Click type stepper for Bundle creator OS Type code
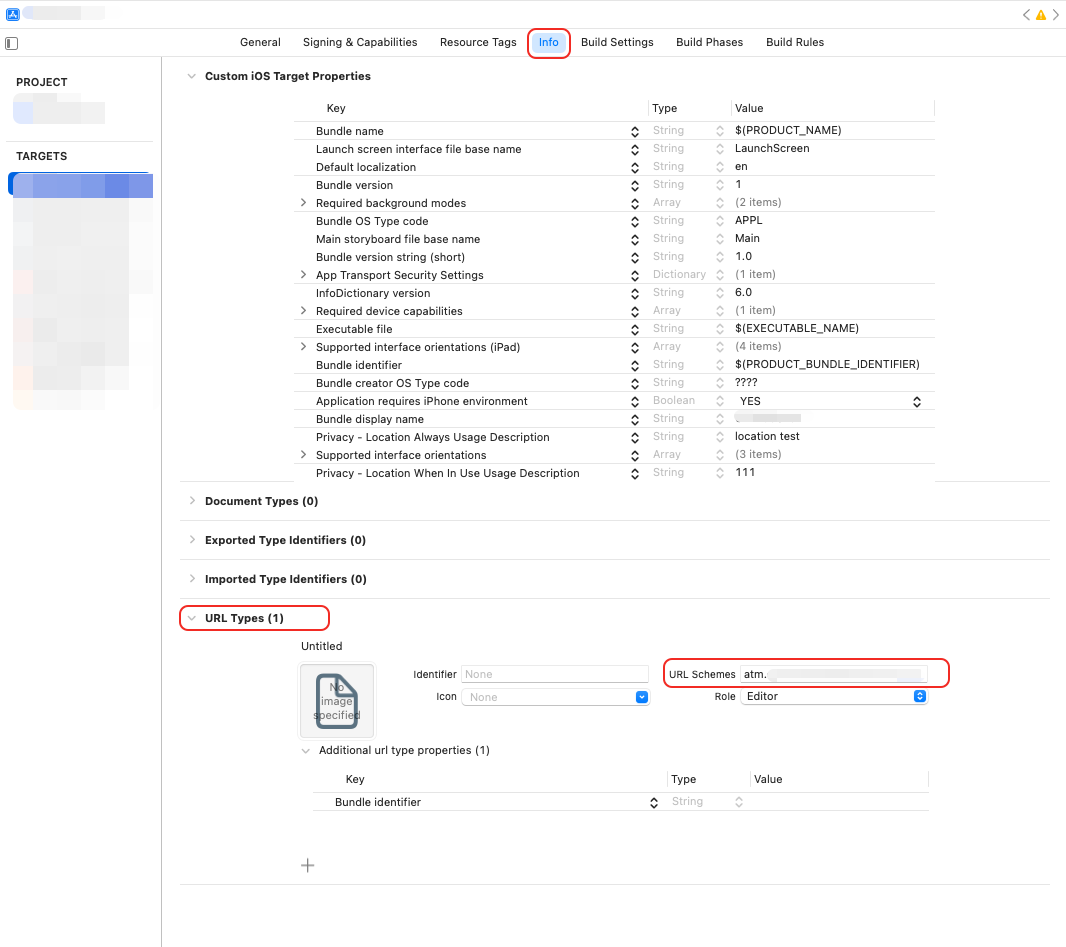Screen dimensions: 1066x947 719,383
